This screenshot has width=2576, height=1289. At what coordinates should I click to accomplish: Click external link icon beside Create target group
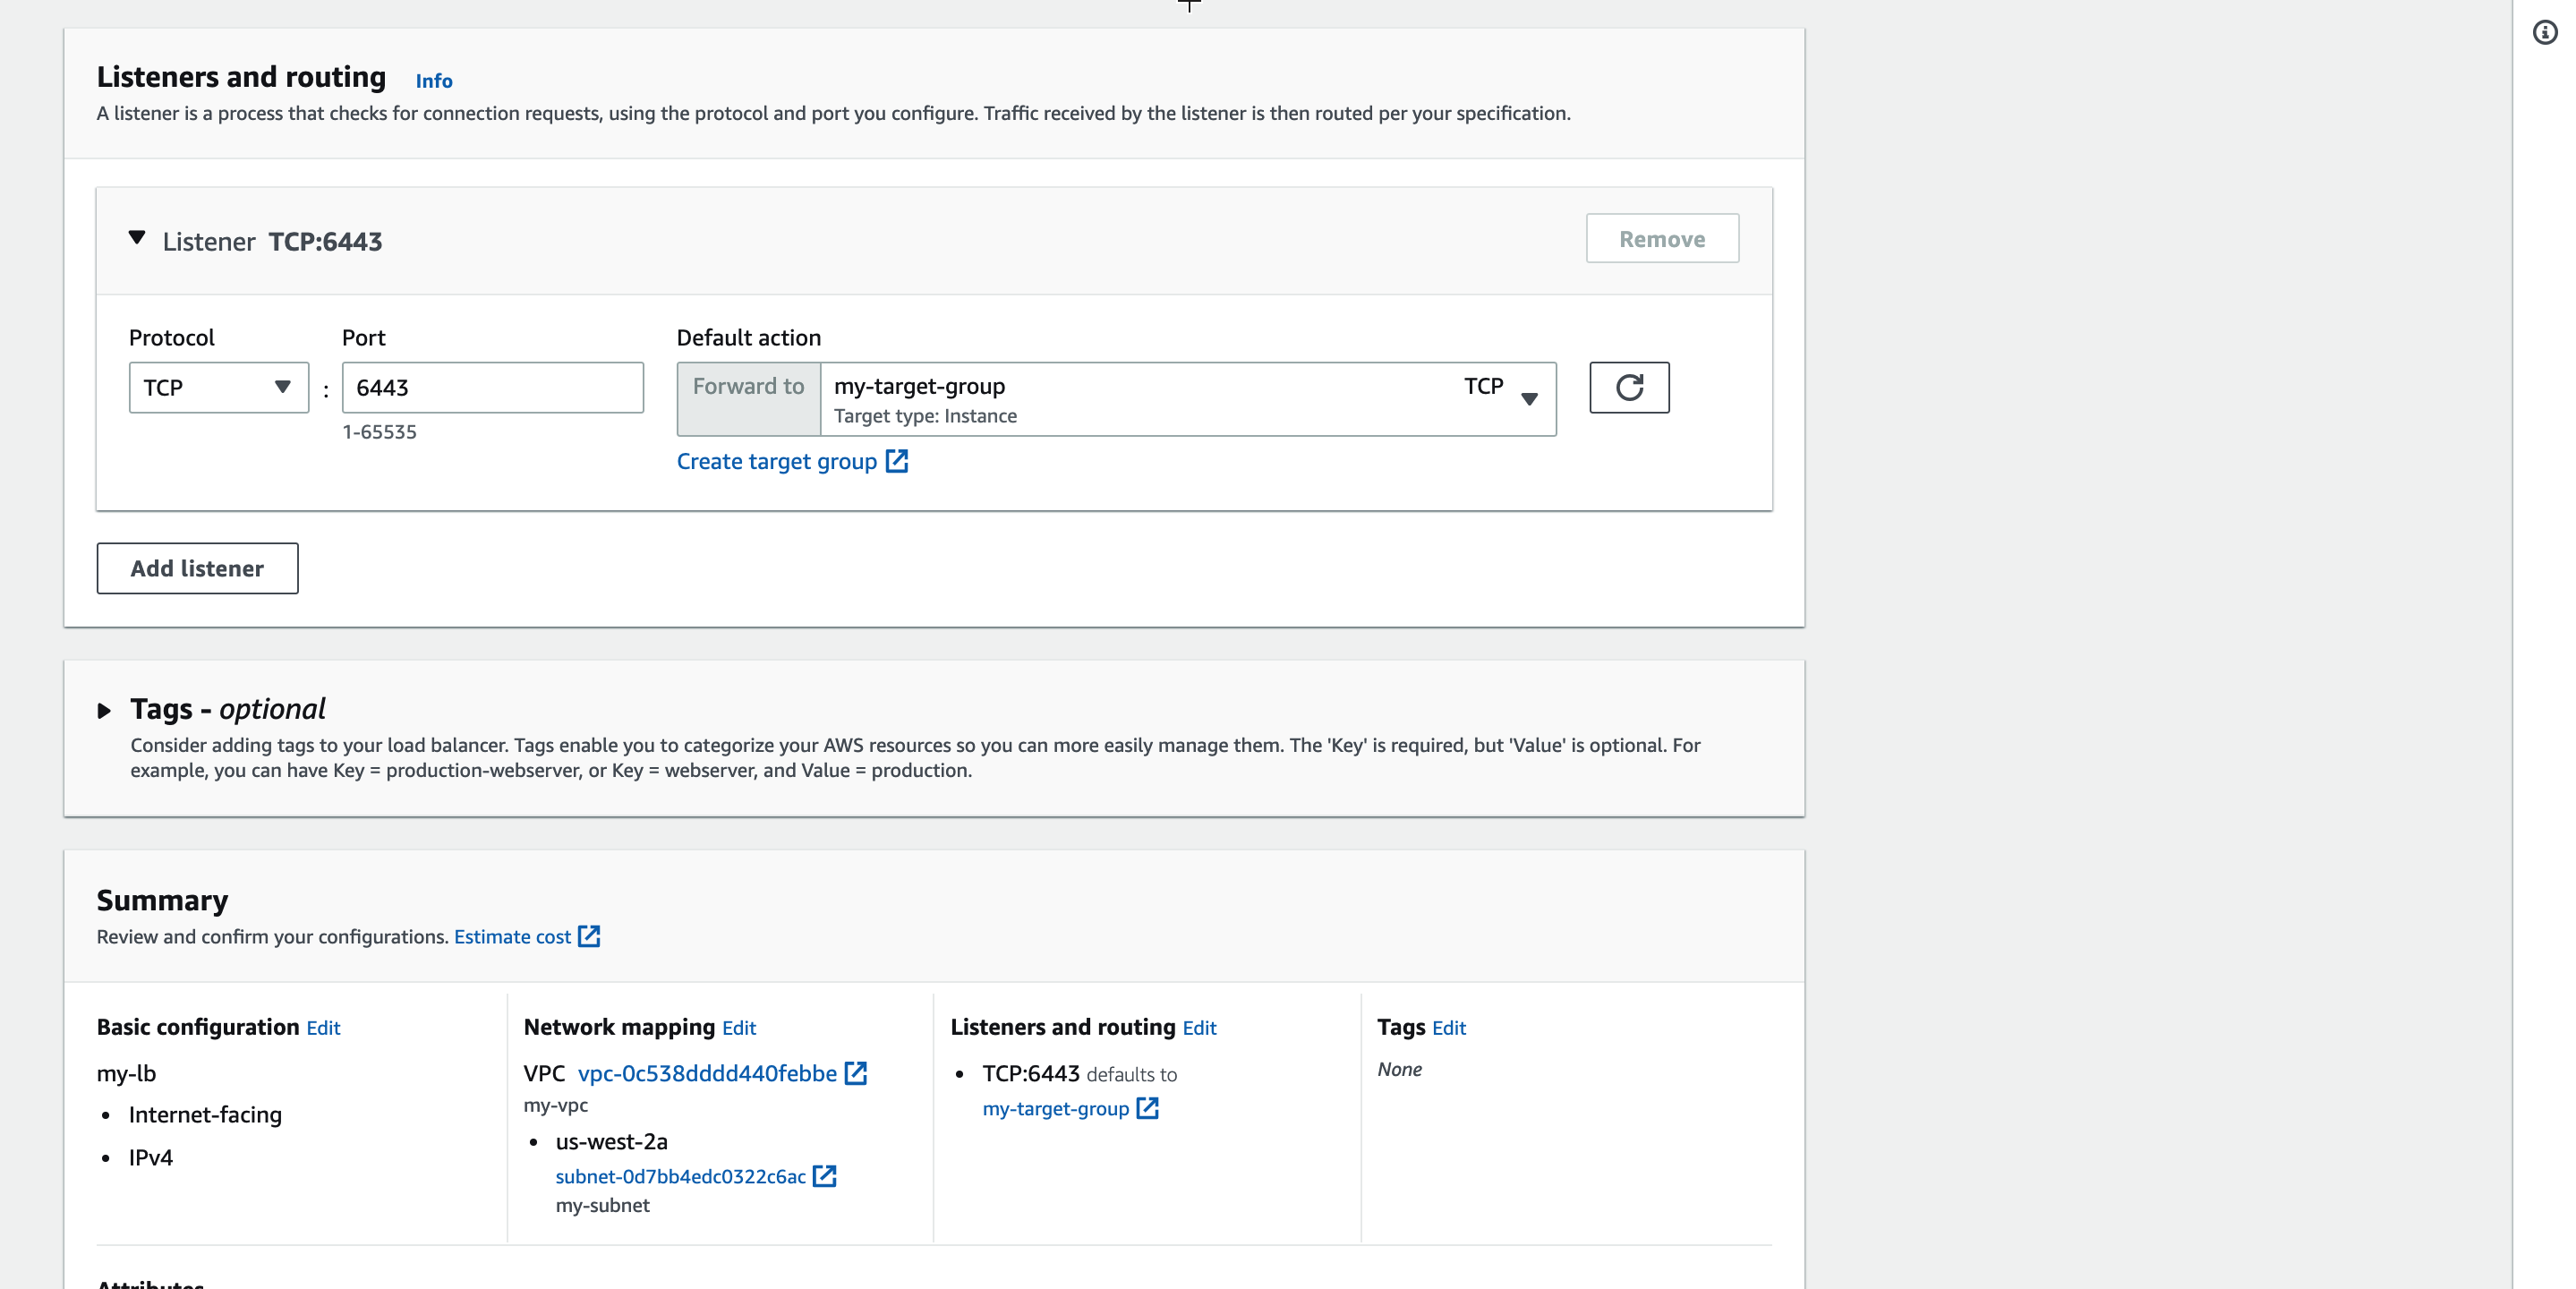(x=897, y=461)
